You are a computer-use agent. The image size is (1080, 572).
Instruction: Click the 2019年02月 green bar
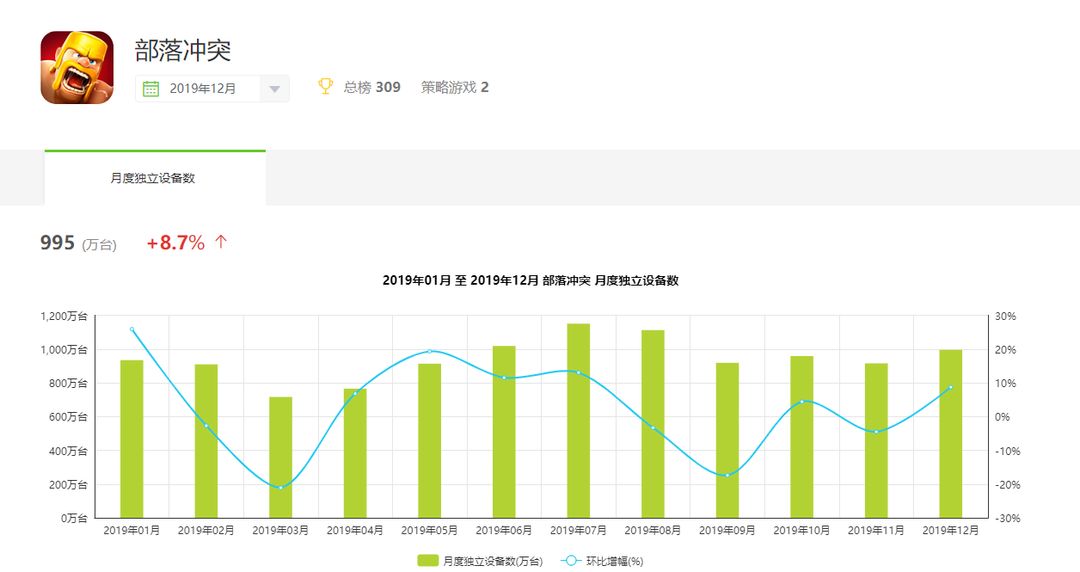pos(206,441)
